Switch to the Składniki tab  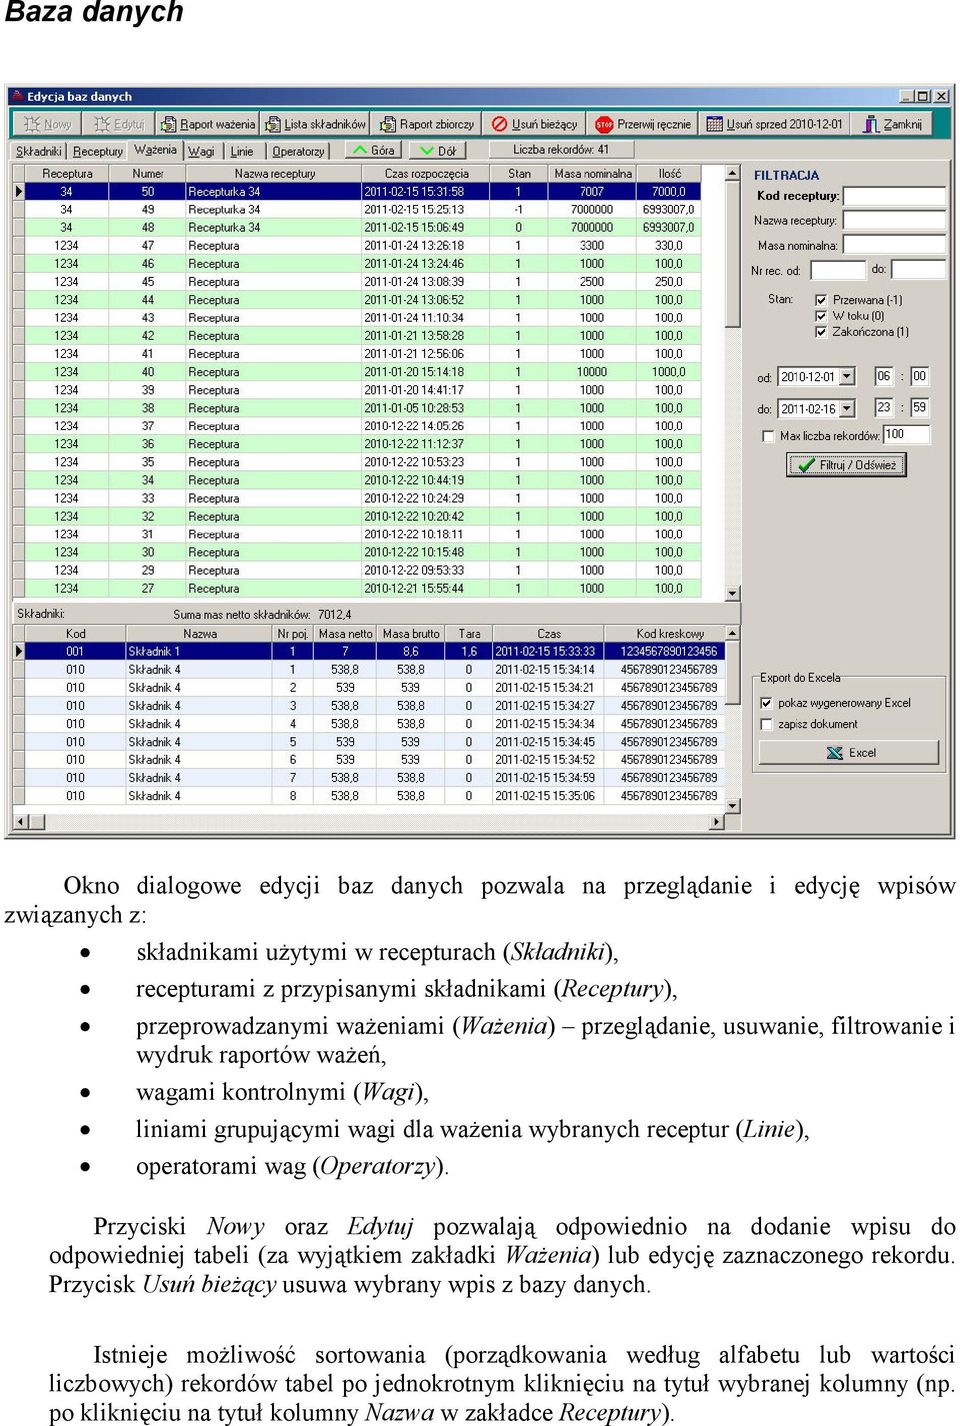38,151
